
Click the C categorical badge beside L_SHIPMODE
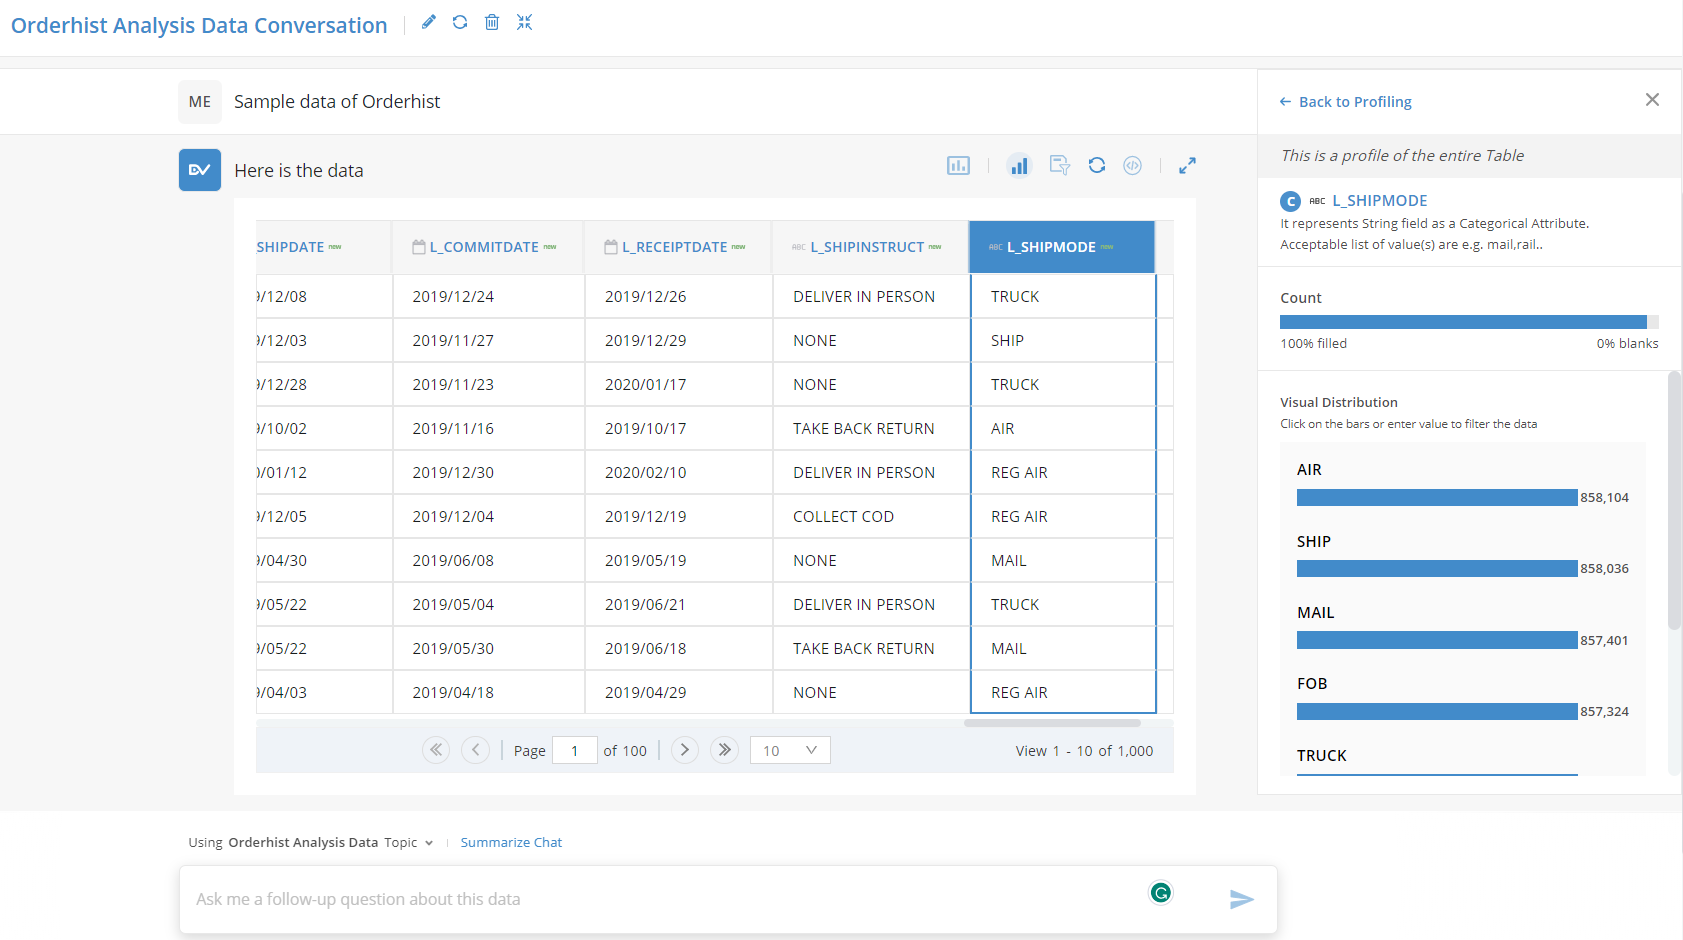(x=1291, y=201)
